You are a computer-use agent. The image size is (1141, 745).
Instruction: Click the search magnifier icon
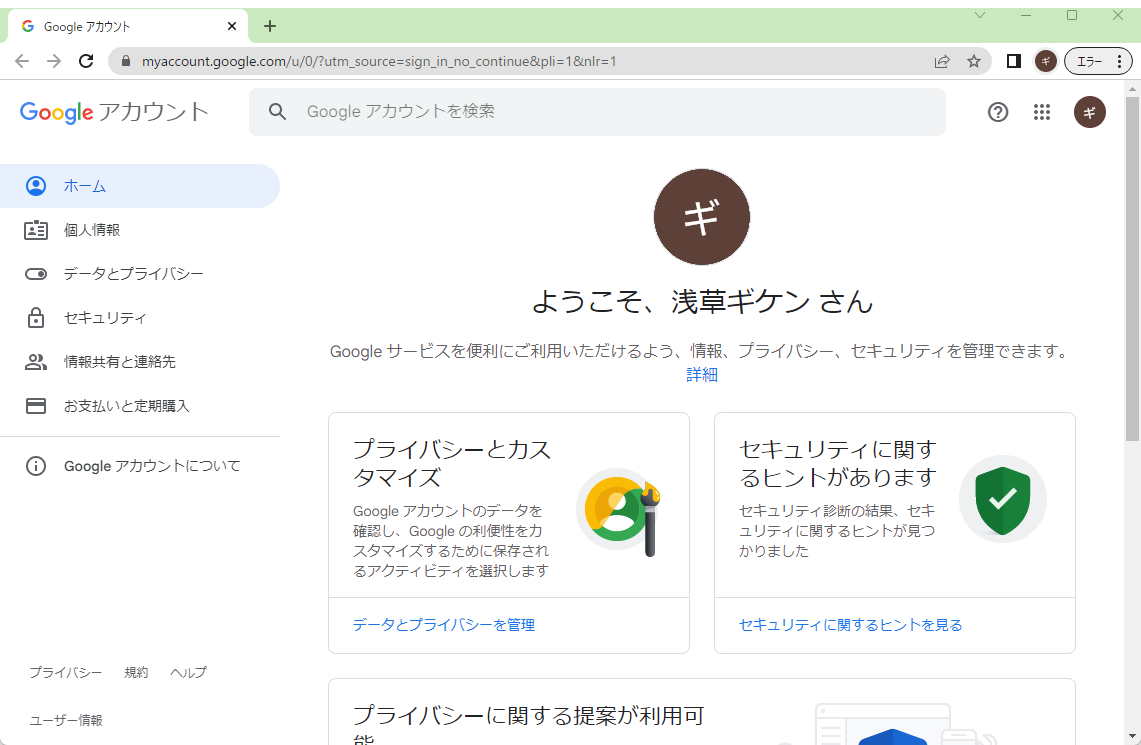click(277, 111)
